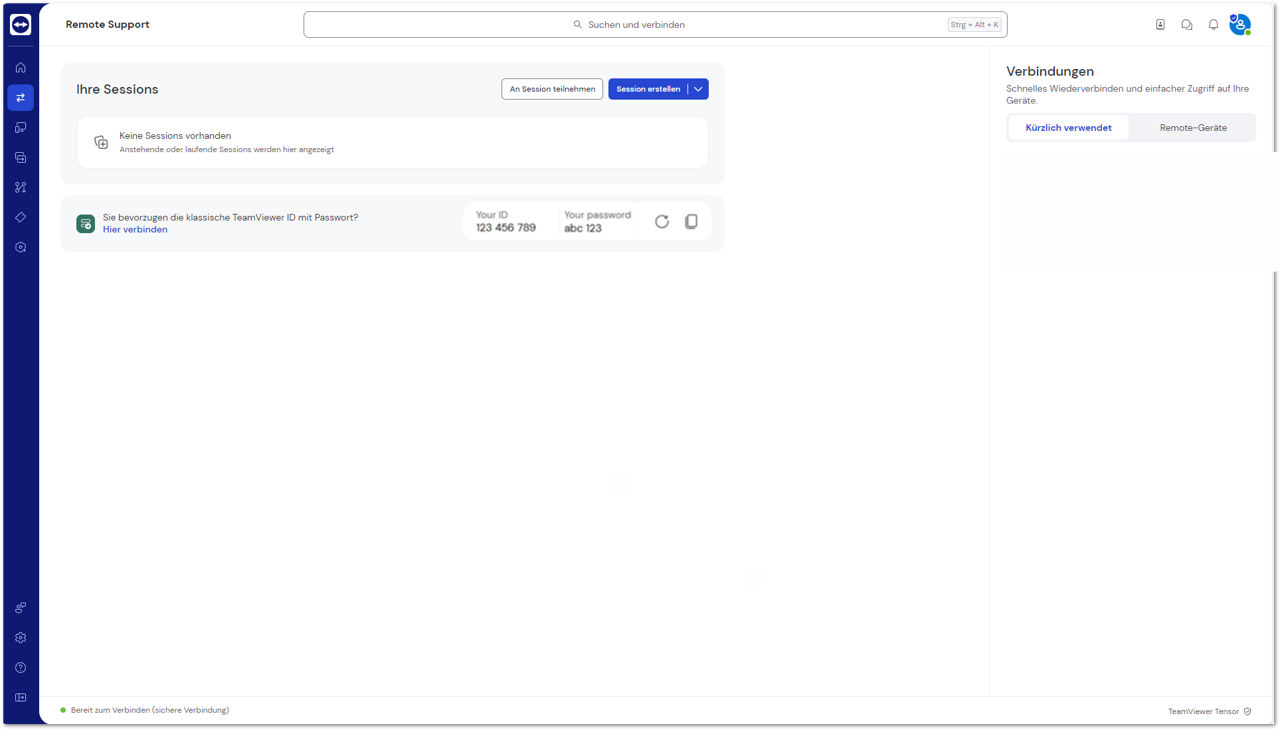The height and width of the screenshot is (731, 1280).
Task: Click the TeamViewer logo in the sidebar
Action: [x=20, y=24]
